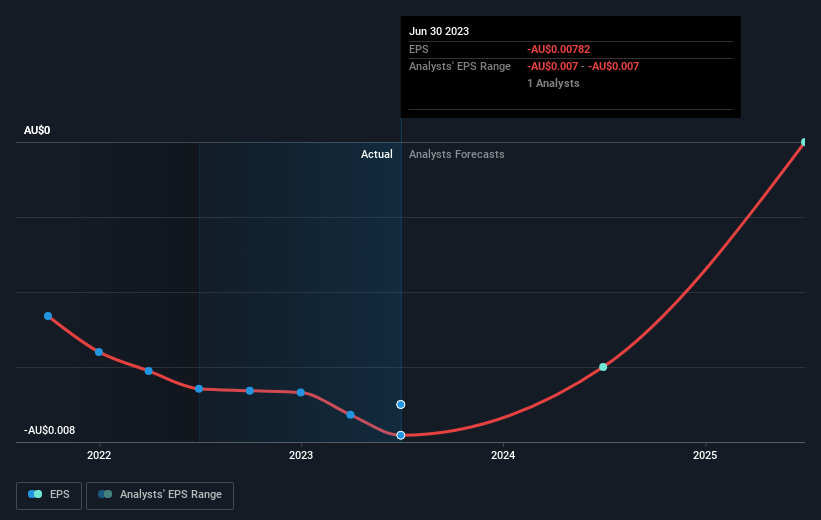Click the 2024 x-axis label
The width and height of the screenshot is (821, 520).
(503, 455)
